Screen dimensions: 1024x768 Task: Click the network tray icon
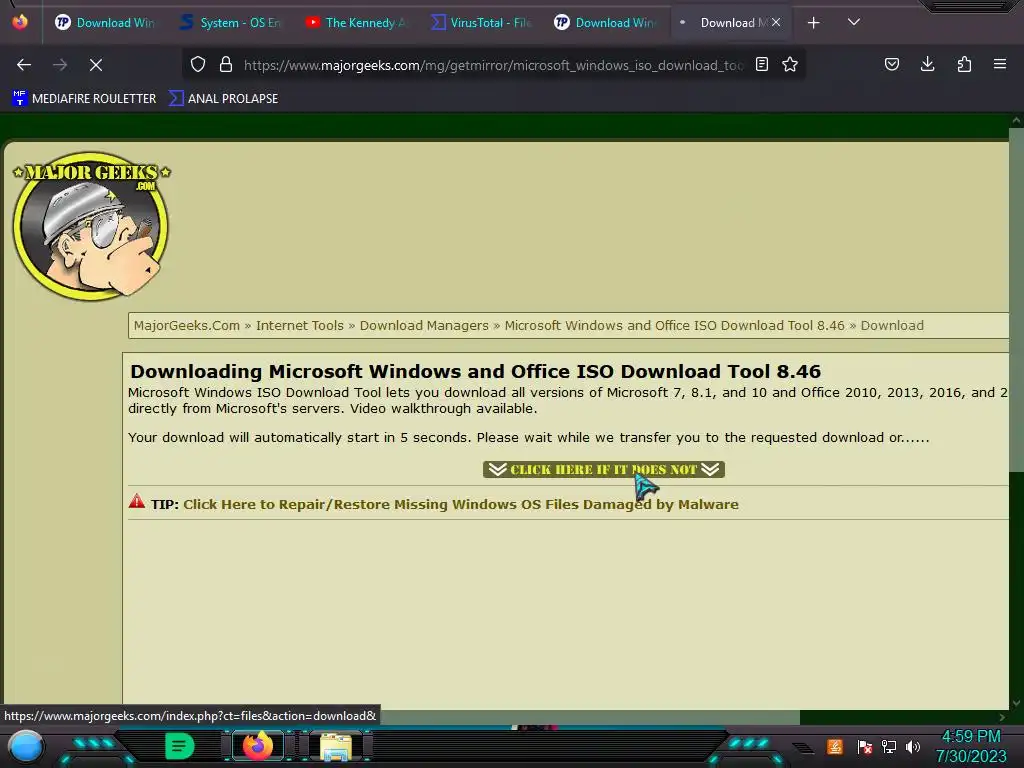click(889, 746)
